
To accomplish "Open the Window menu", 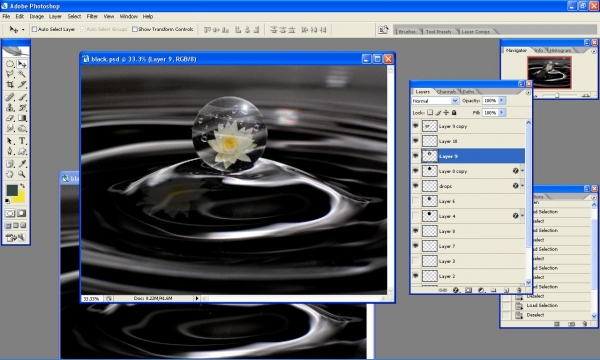I will 129,16.
